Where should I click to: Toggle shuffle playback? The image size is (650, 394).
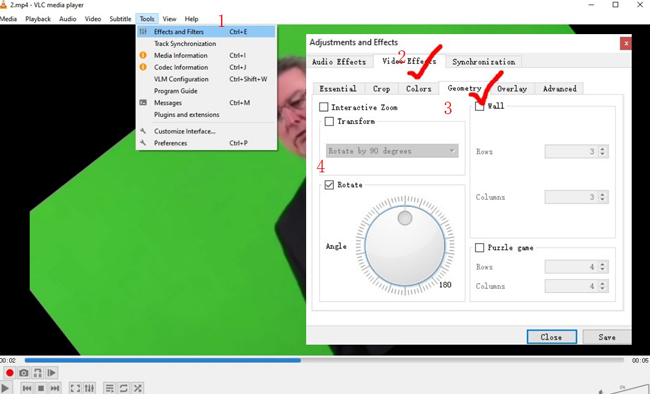pyautogui.click(x=138, y=388)
